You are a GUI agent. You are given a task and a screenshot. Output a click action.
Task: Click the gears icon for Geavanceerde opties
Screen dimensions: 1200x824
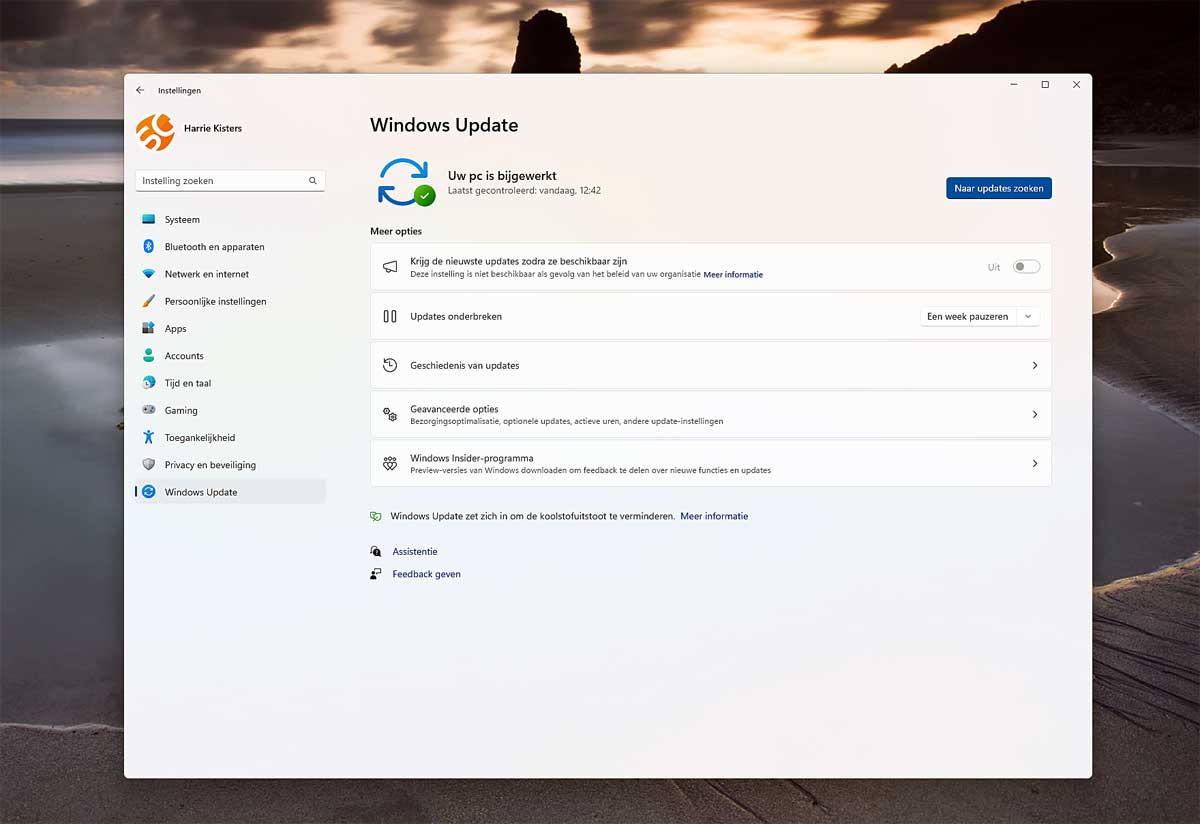390,414
